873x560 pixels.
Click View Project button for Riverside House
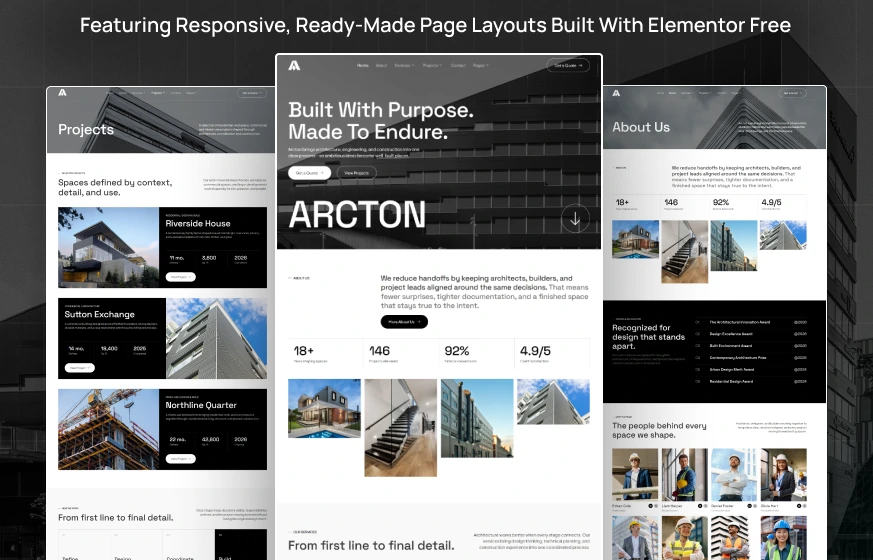(180, 277)
